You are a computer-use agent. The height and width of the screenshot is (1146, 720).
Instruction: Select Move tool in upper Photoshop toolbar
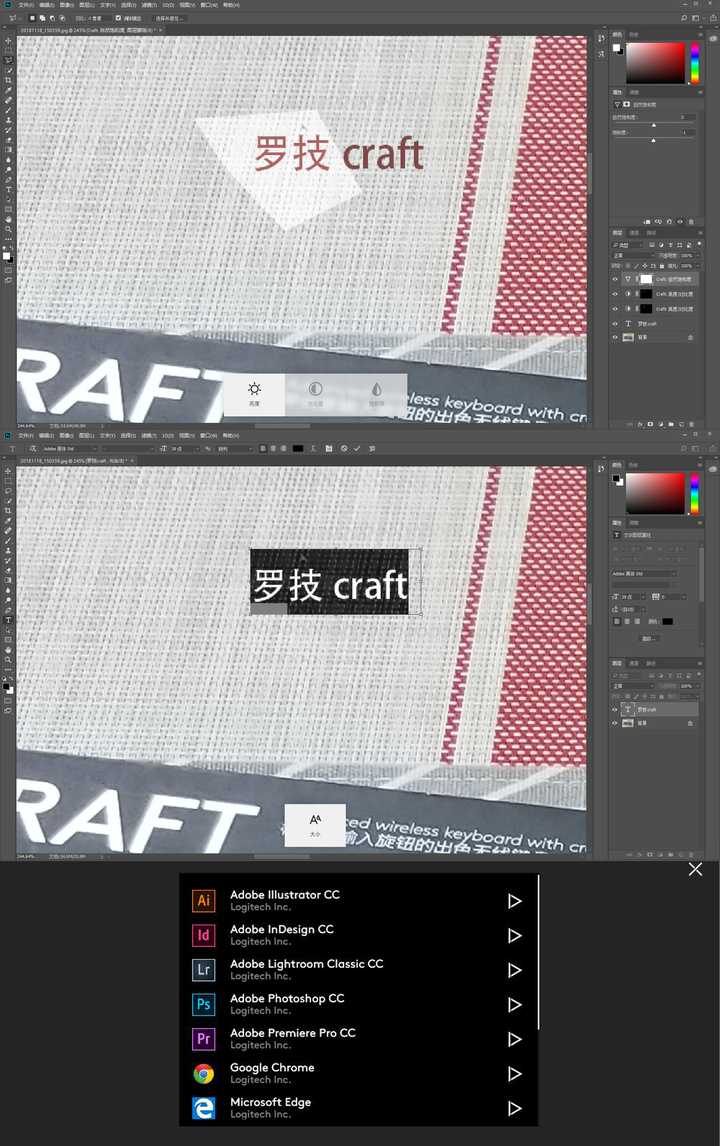point(8,41)
